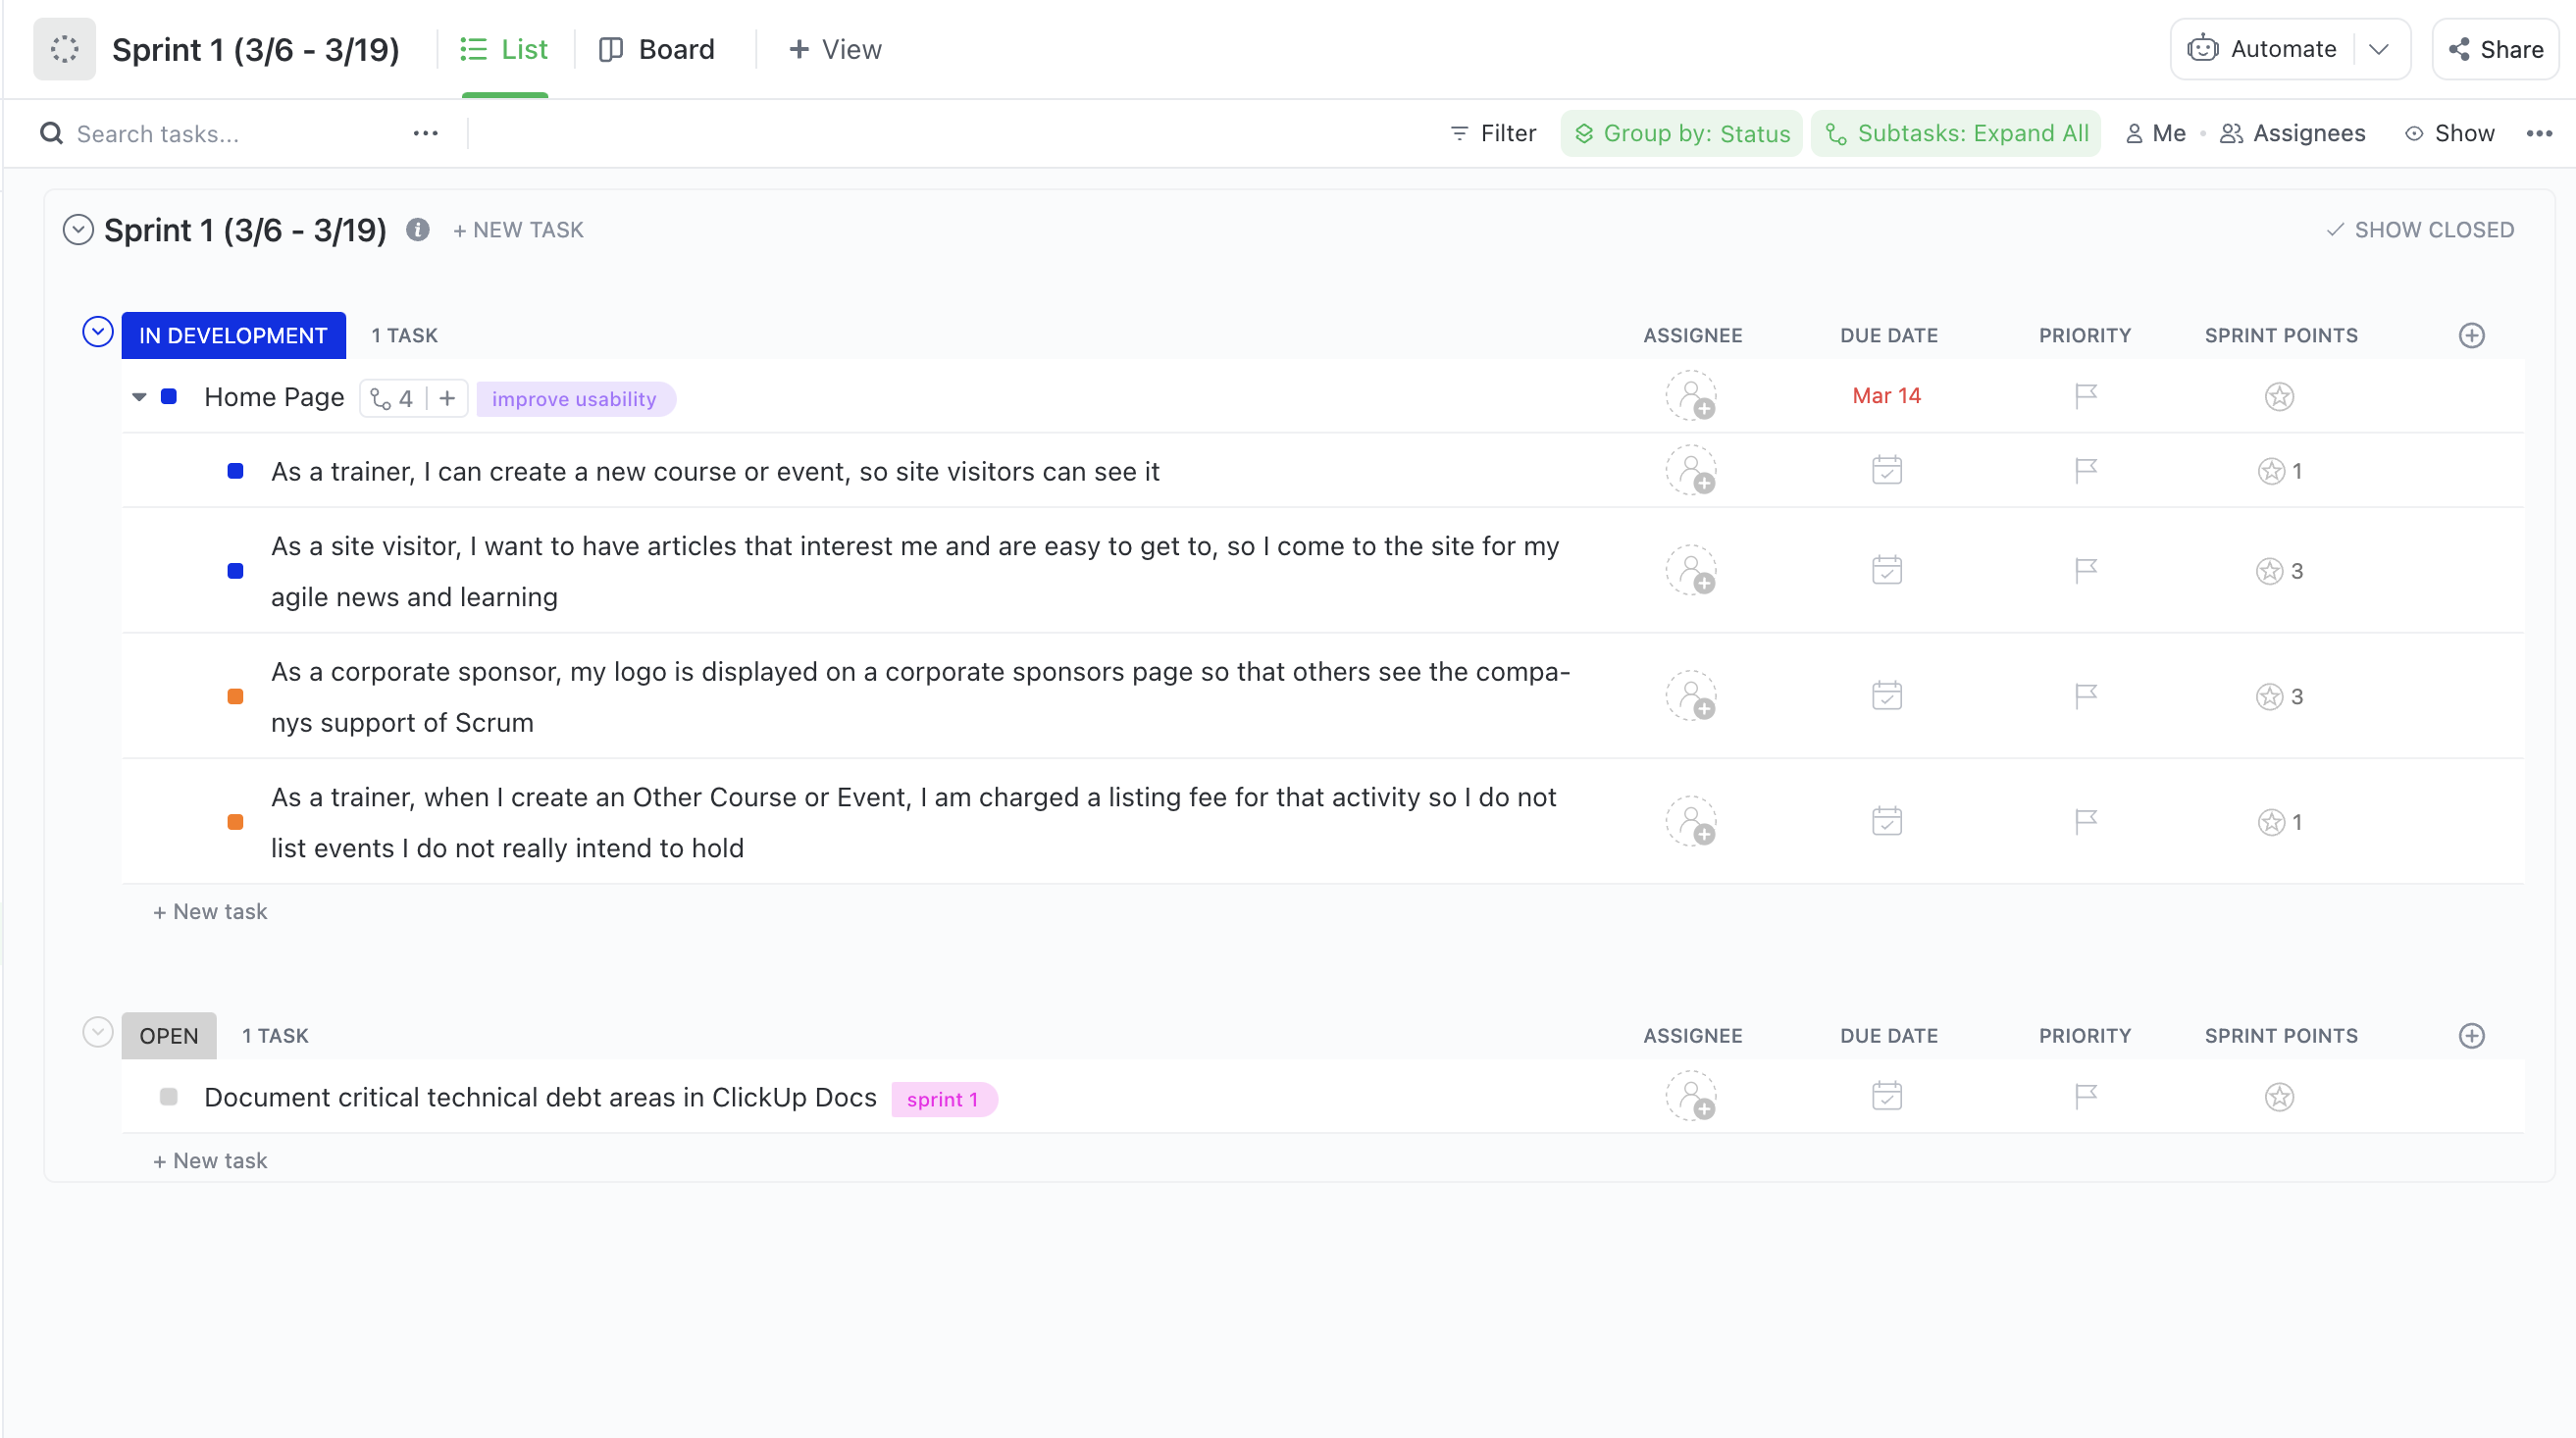Image resolution: width=2576 pixels, height=1438 pixels.
Task: Toggle Subtasks: Expand All option
Action: [1956, 133]
